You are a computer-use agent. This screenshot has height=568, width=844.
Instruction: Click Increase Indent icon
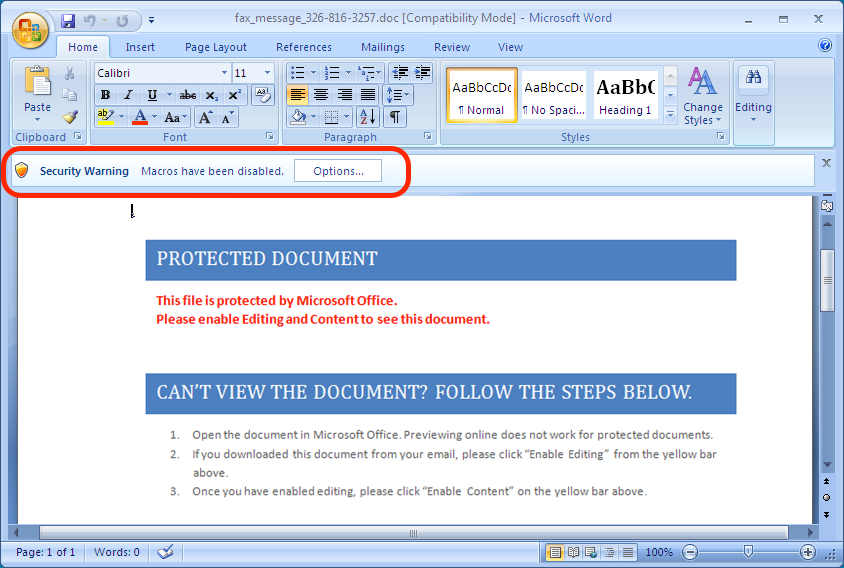click(423, 73)
